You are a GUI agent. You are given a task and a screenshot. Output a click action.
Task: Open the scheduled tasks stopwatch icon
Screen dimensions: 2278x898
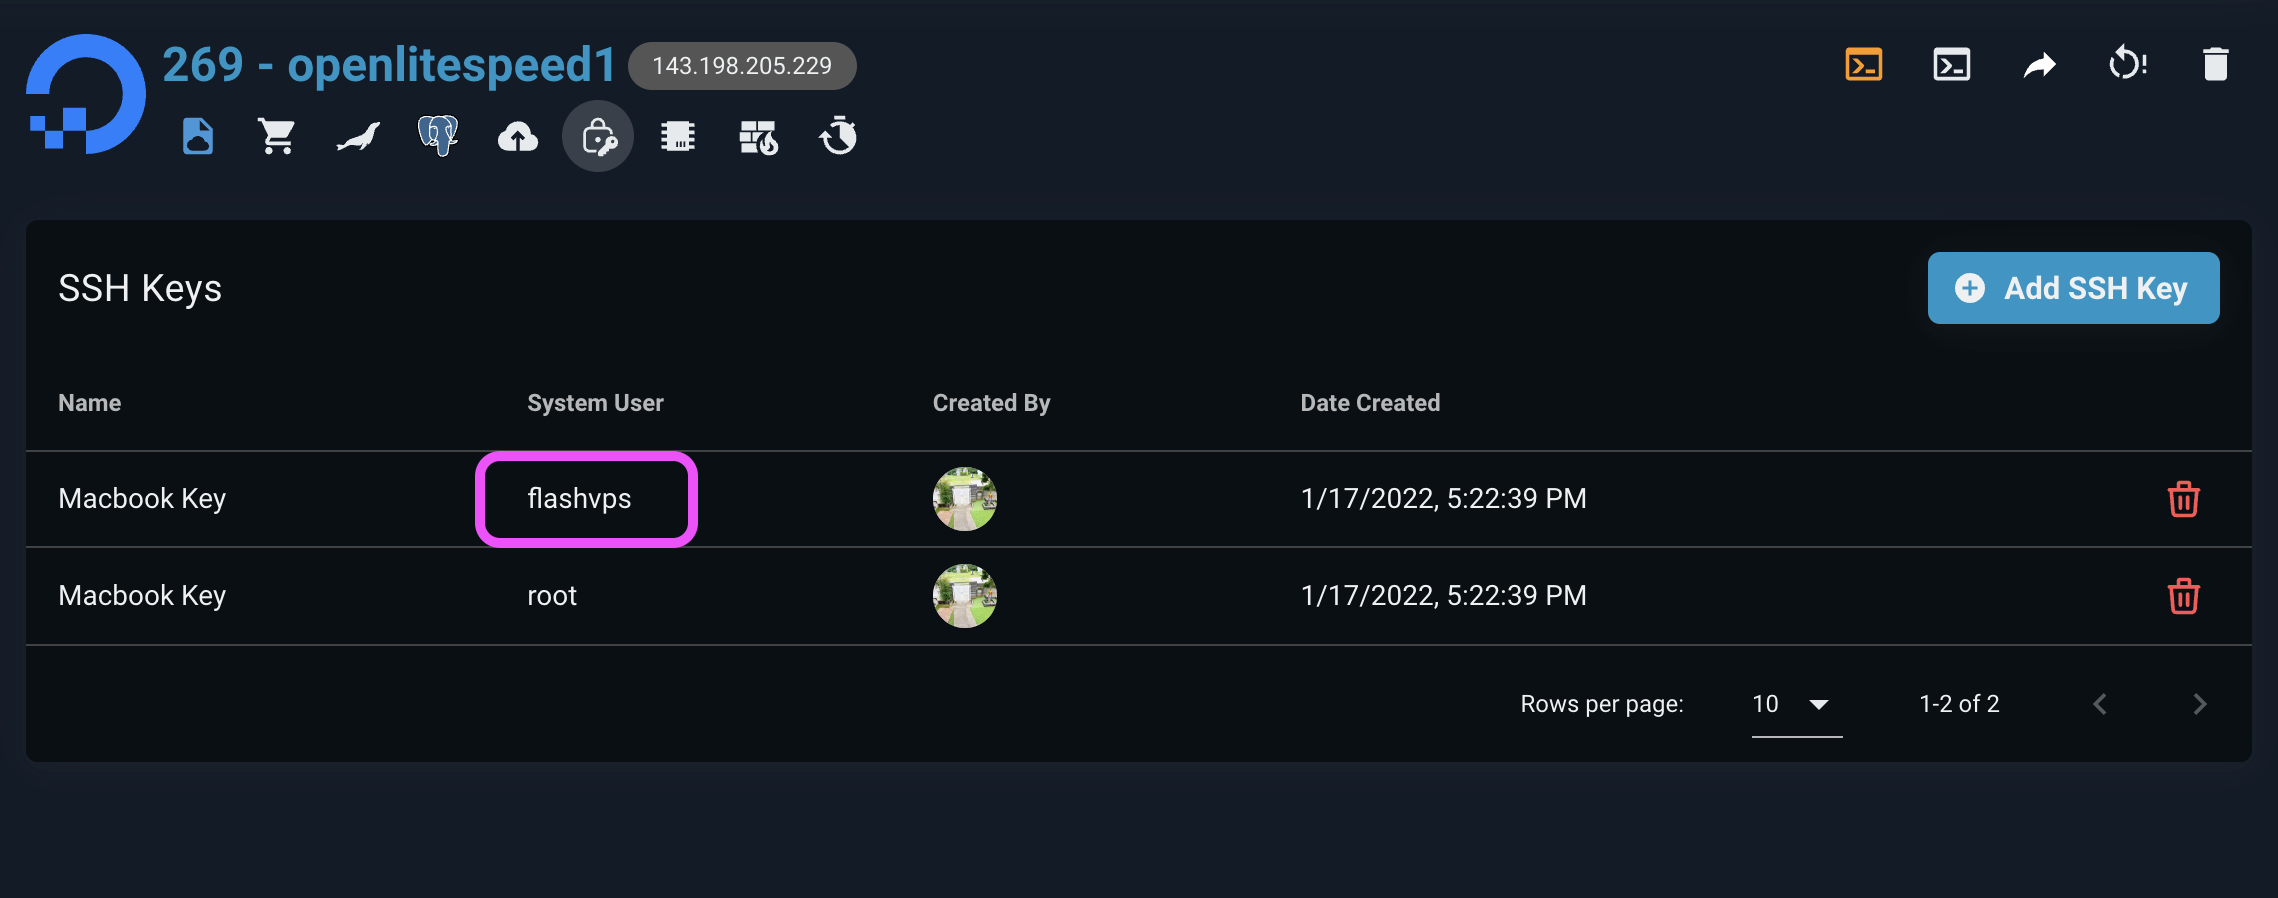tap(838, 137)
